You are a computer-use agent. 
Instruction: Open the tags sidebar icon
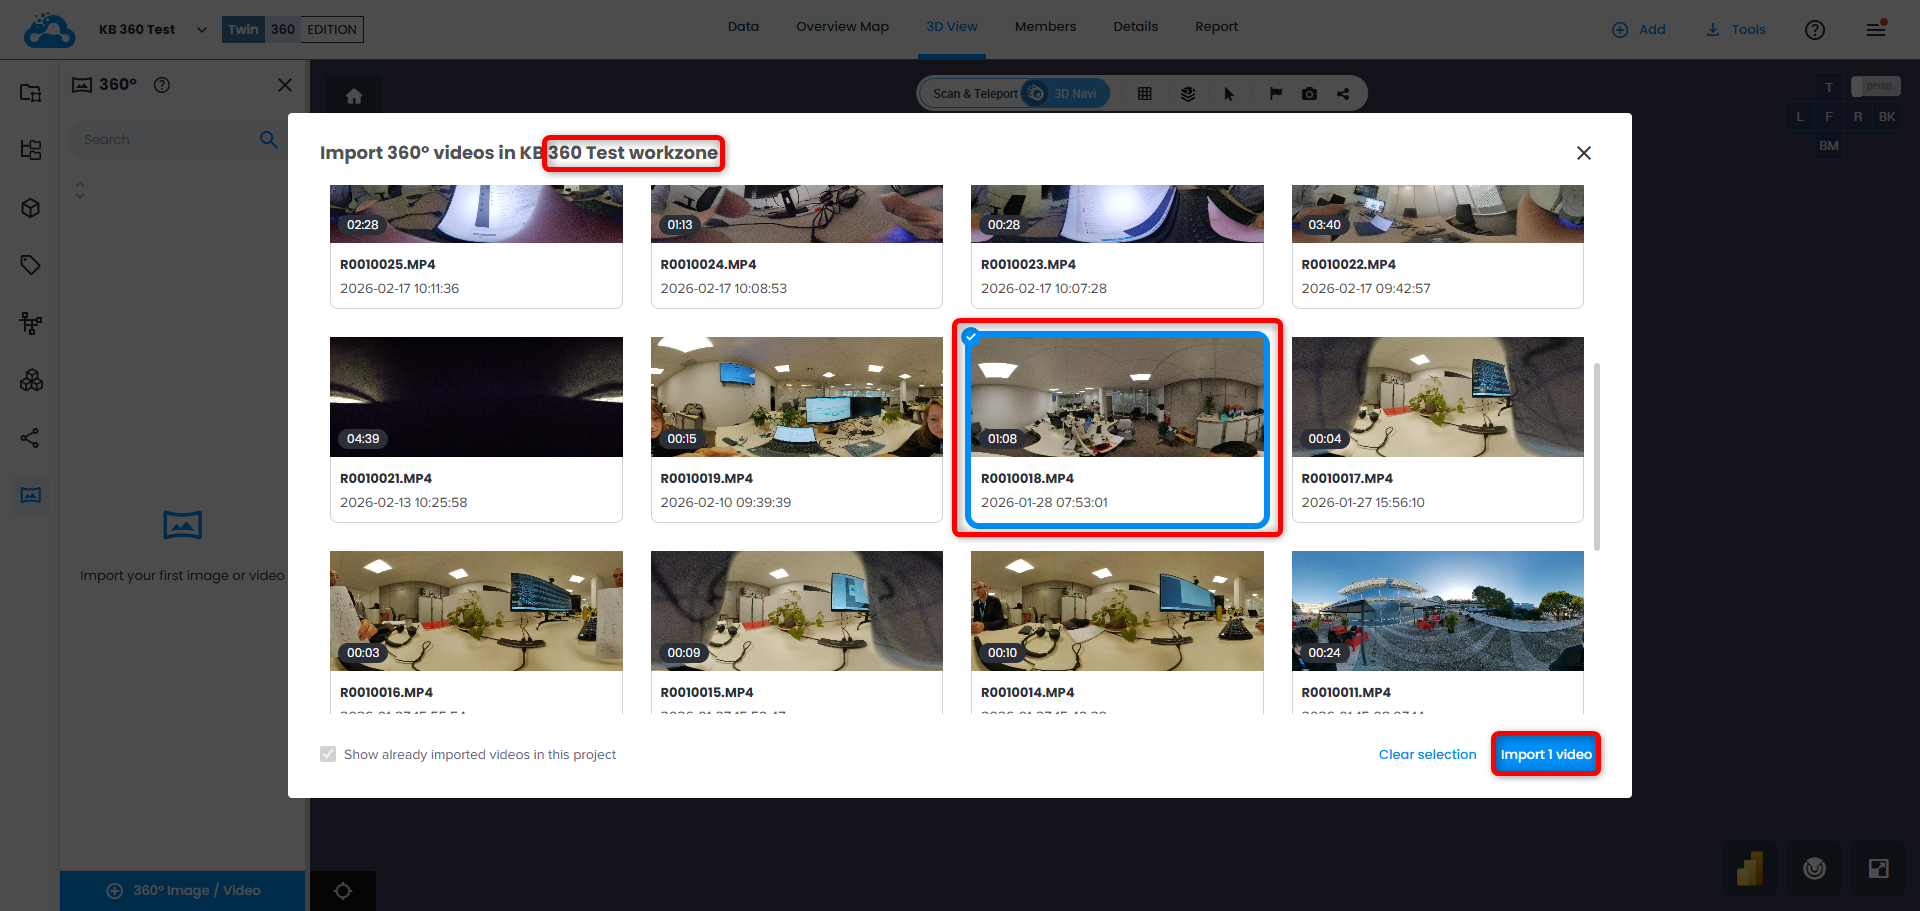[31, 265]
